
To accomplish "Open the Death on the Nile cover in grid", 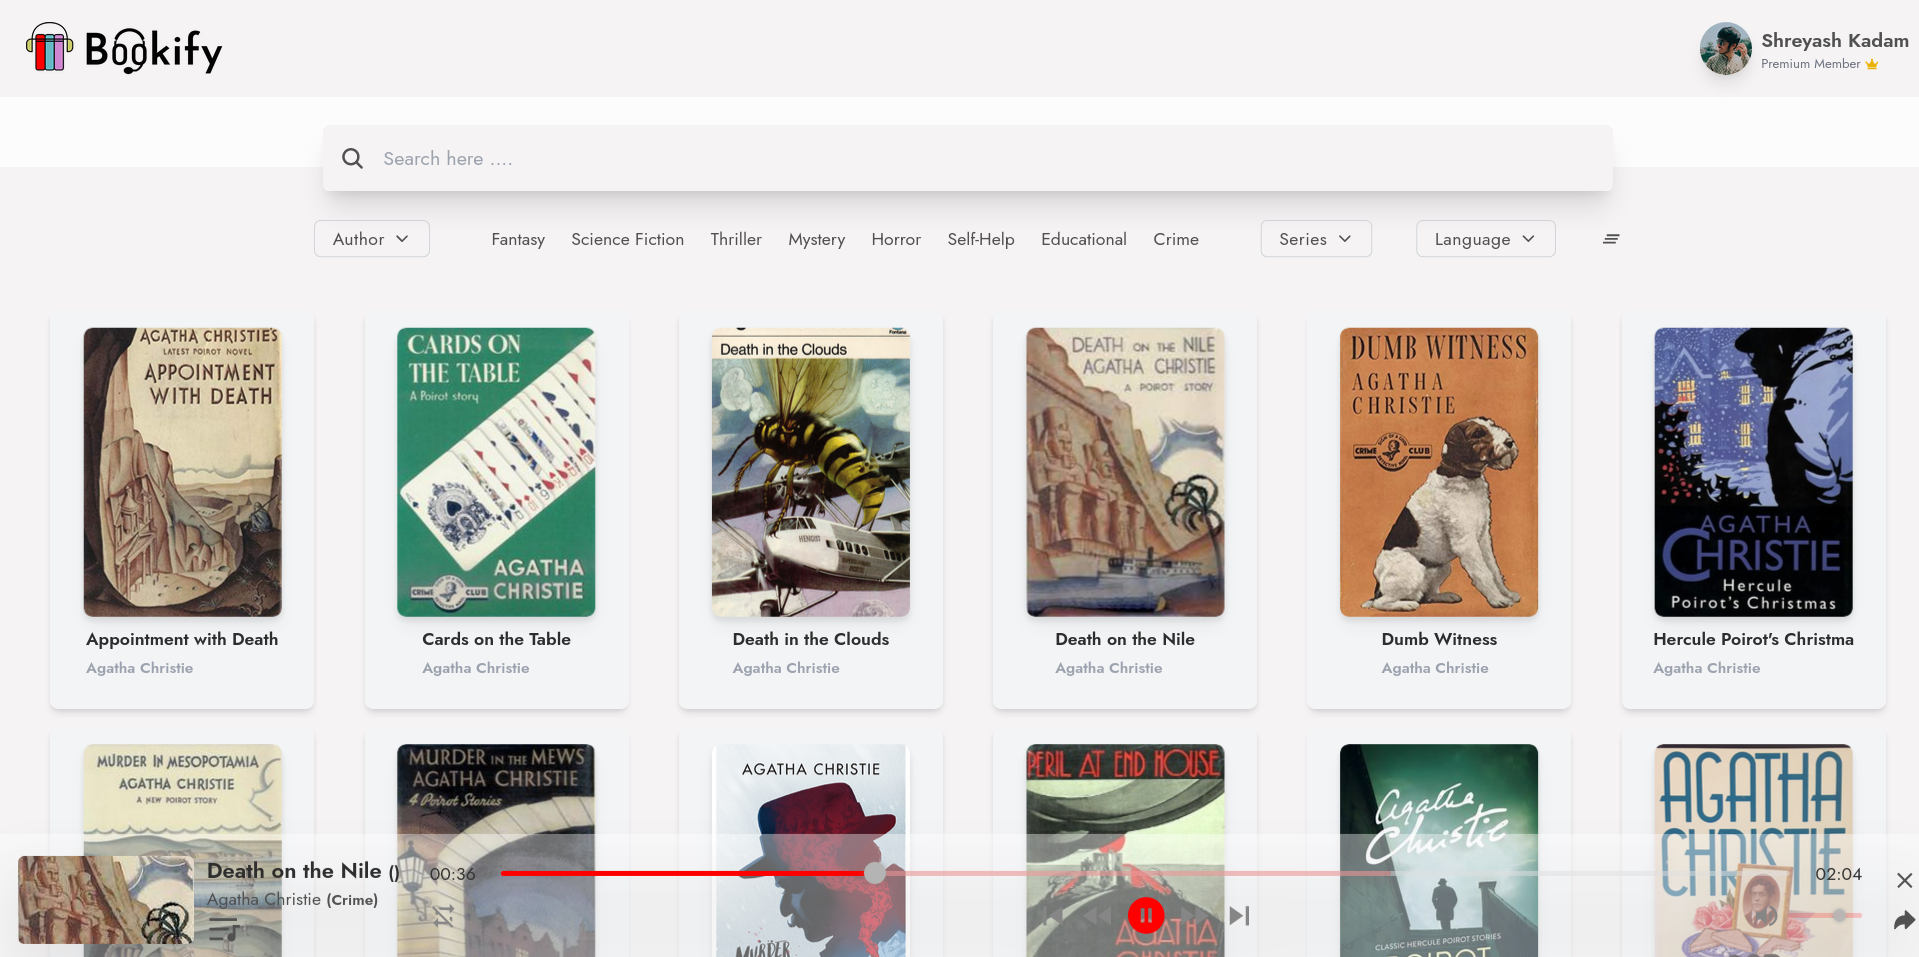I will 1125,472.
